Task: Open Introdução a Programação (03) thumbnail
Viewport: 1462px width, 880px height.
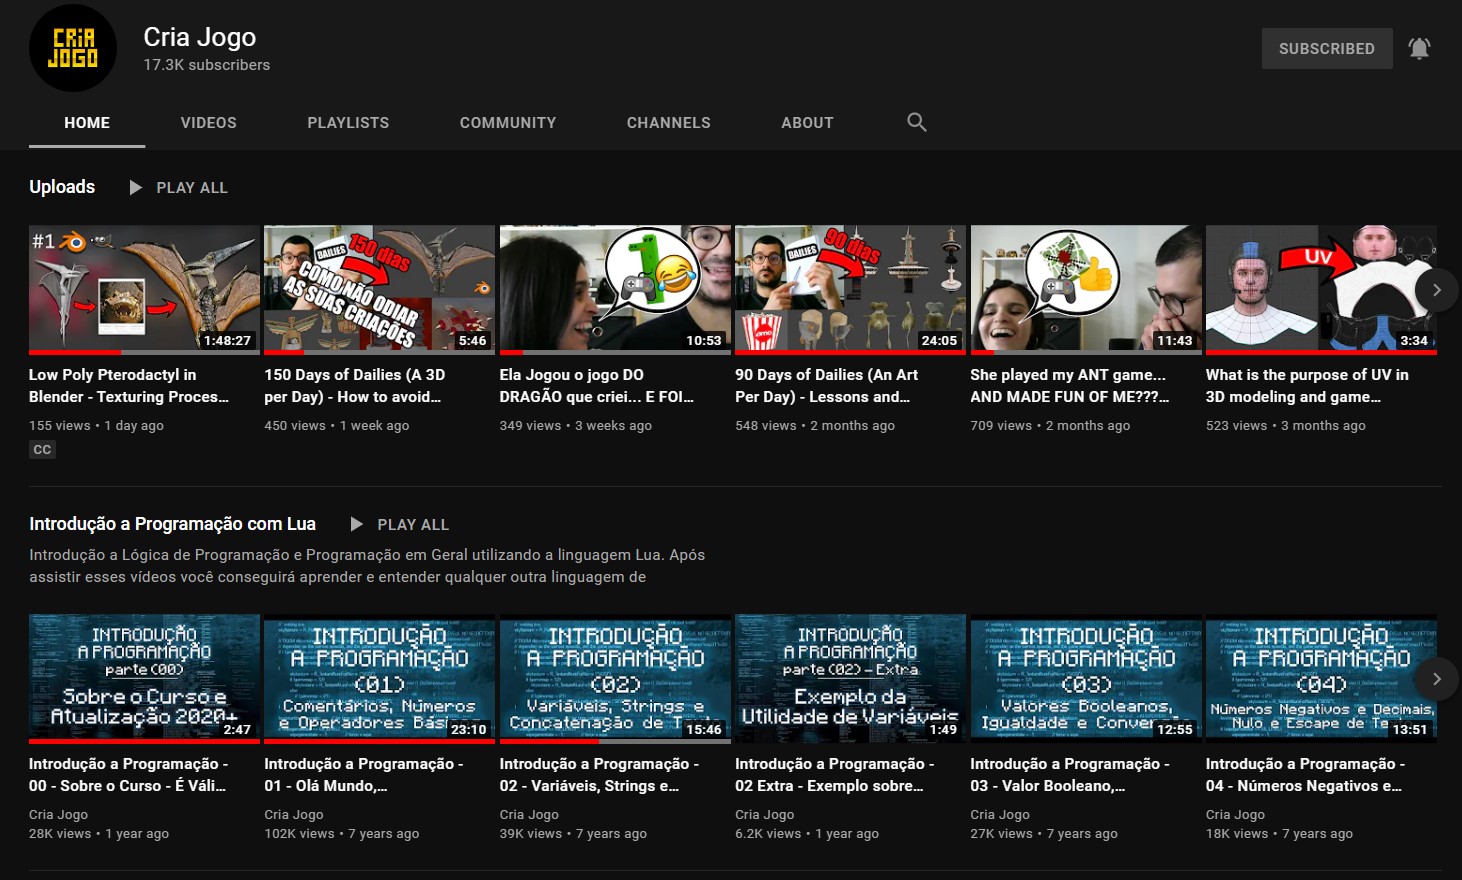Action: 1086,677
